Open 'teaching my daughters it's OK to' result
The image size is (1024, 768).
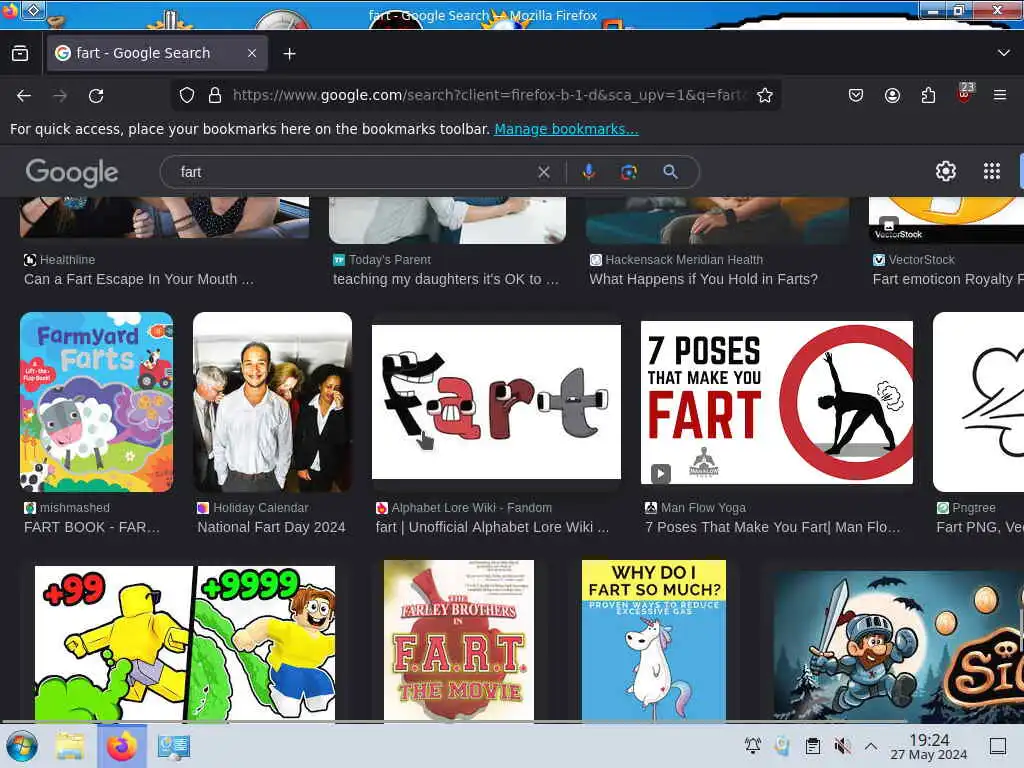(446, 280)
